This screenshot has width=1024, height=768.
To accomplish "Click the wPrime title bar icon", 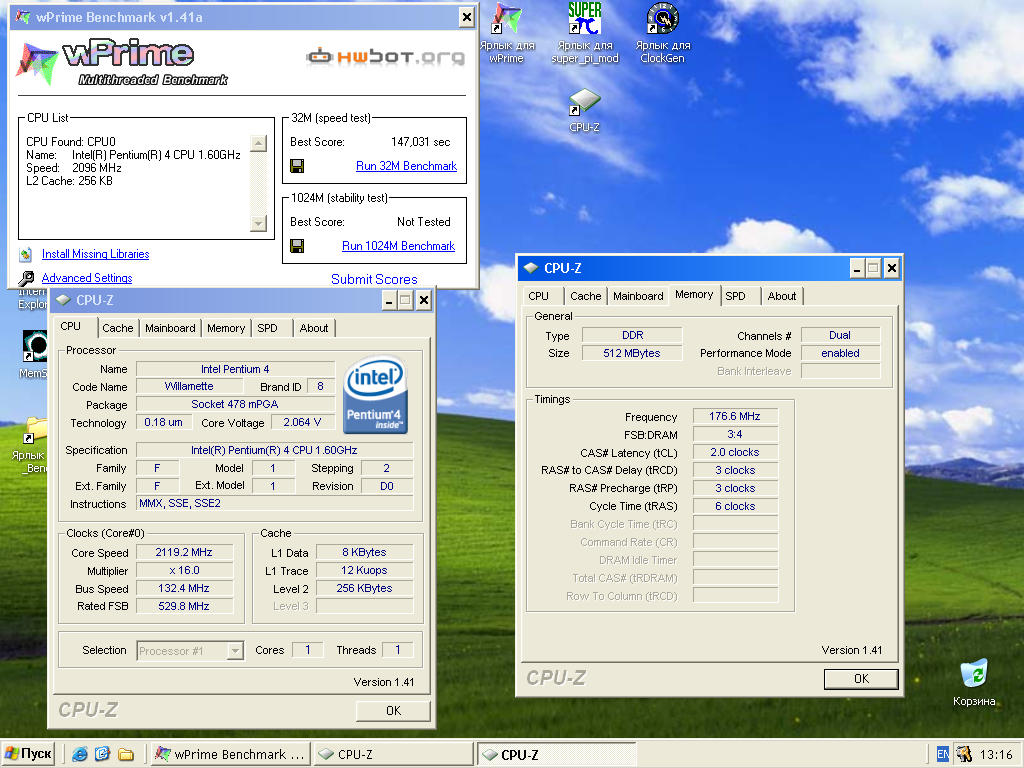I will click(x=24, y=17).
